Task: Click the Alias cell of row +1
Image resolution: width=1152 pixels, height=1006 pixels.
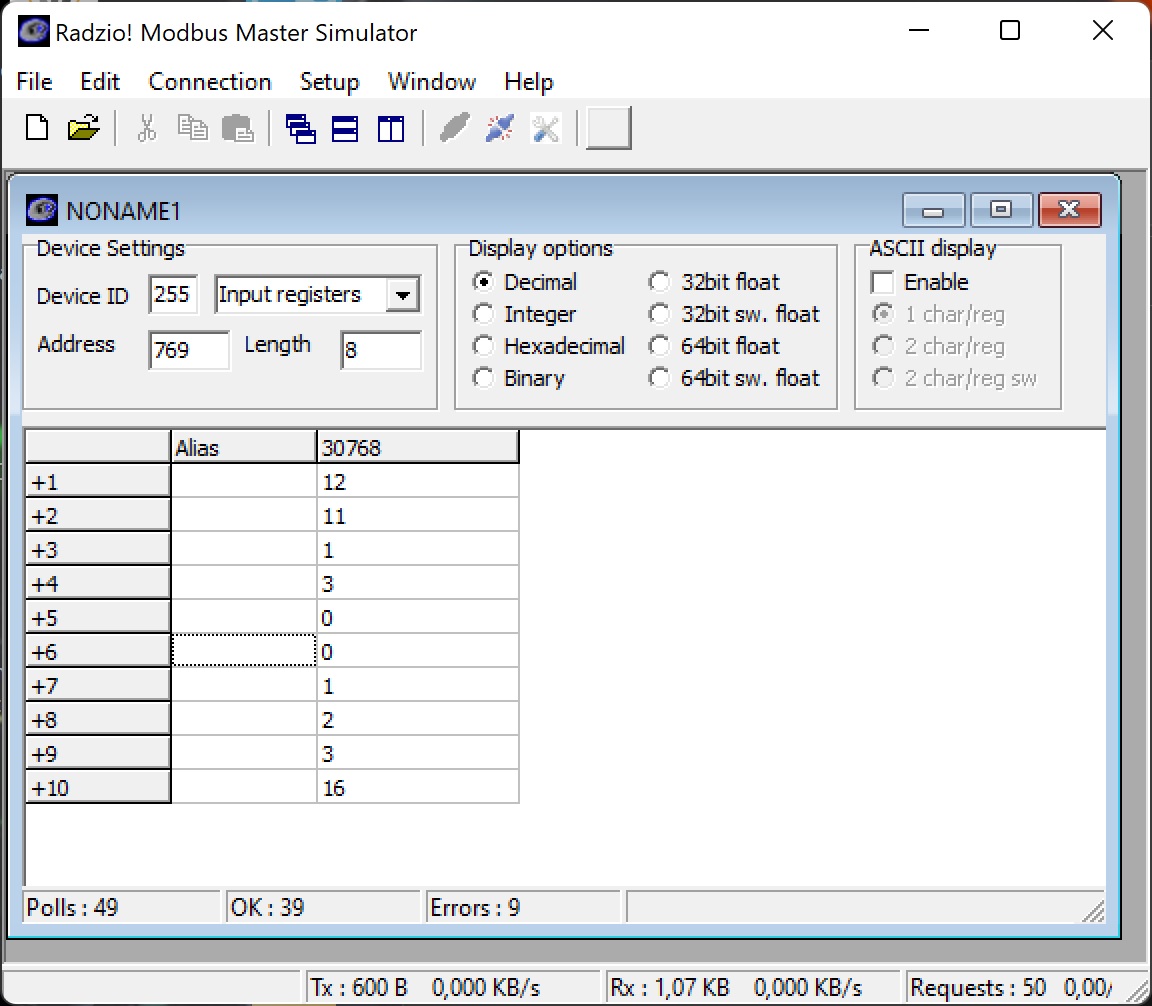Action: [x=244, y=482]
